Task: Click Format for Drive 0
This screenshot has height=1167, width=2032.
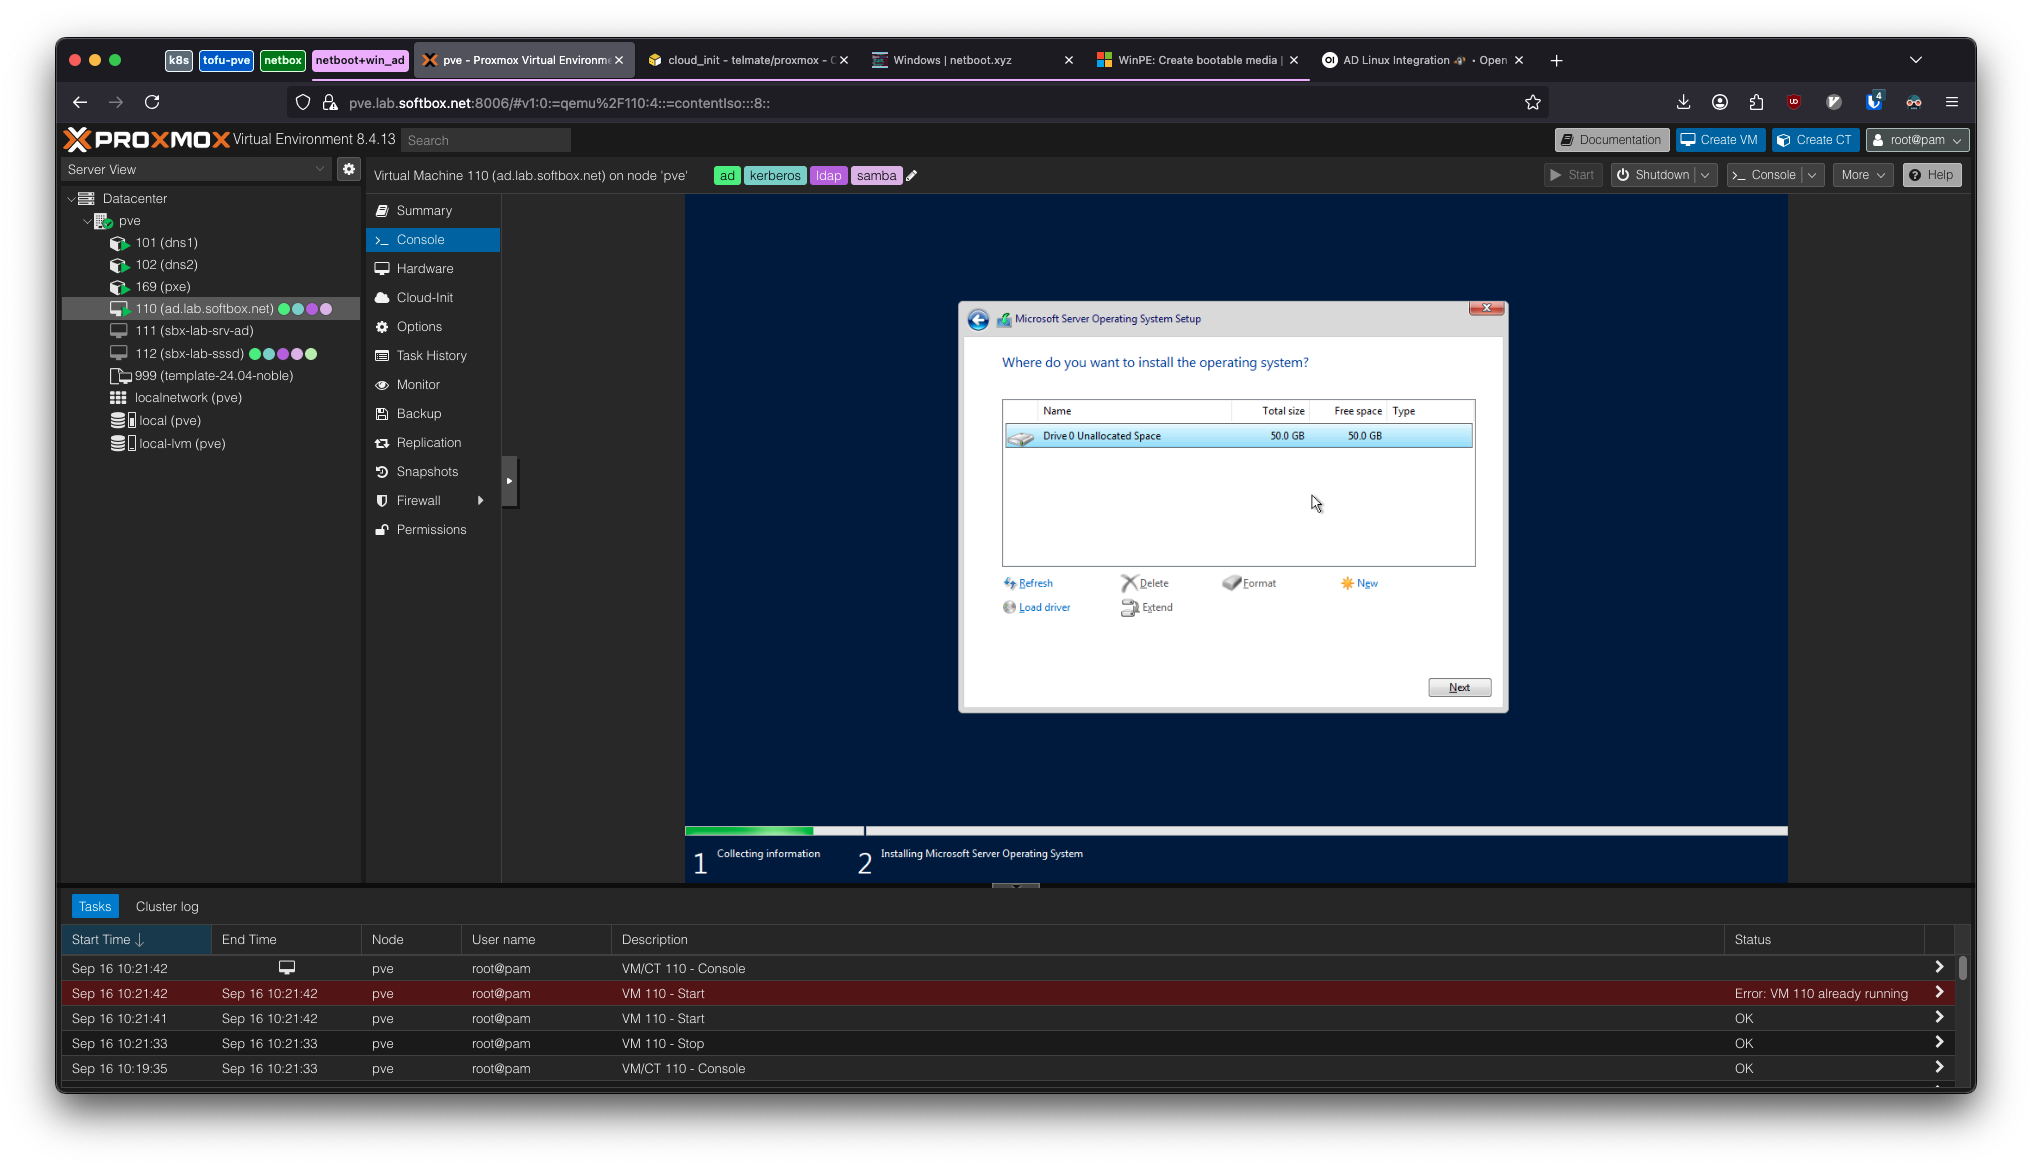Action: (x=1256, y=583)
